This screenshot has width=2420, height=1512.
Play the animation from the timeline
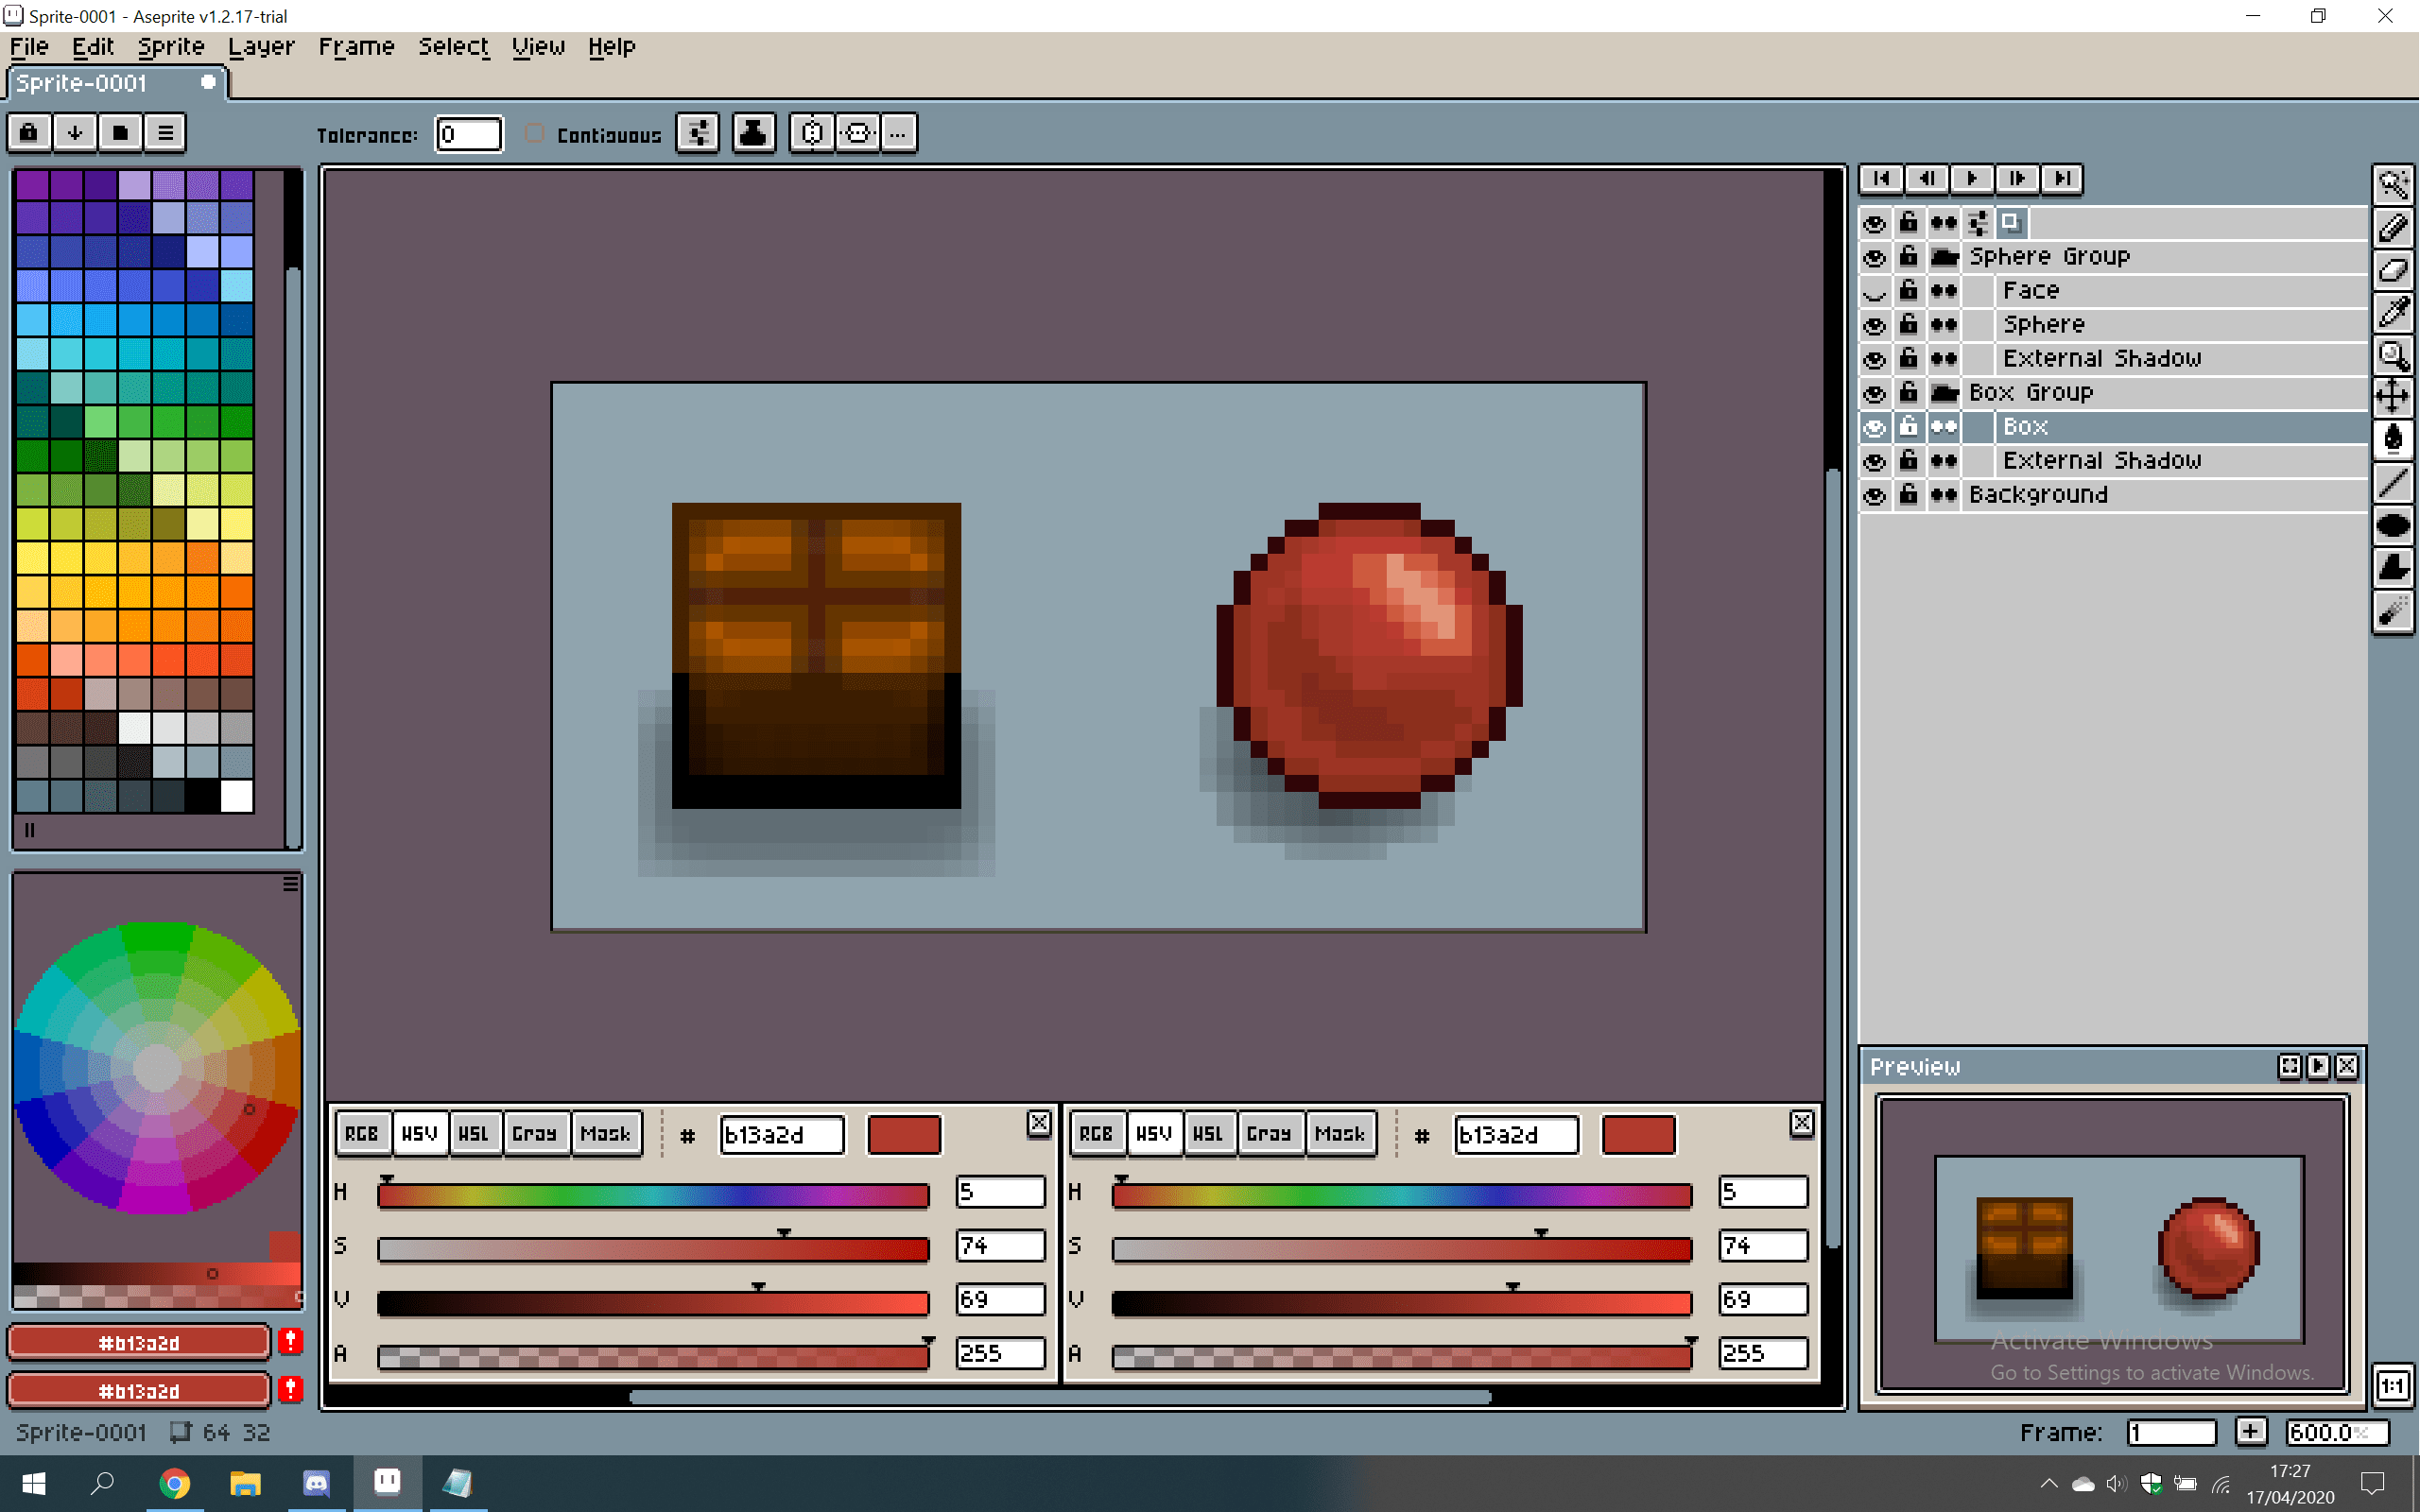(x=1972, y=179)
